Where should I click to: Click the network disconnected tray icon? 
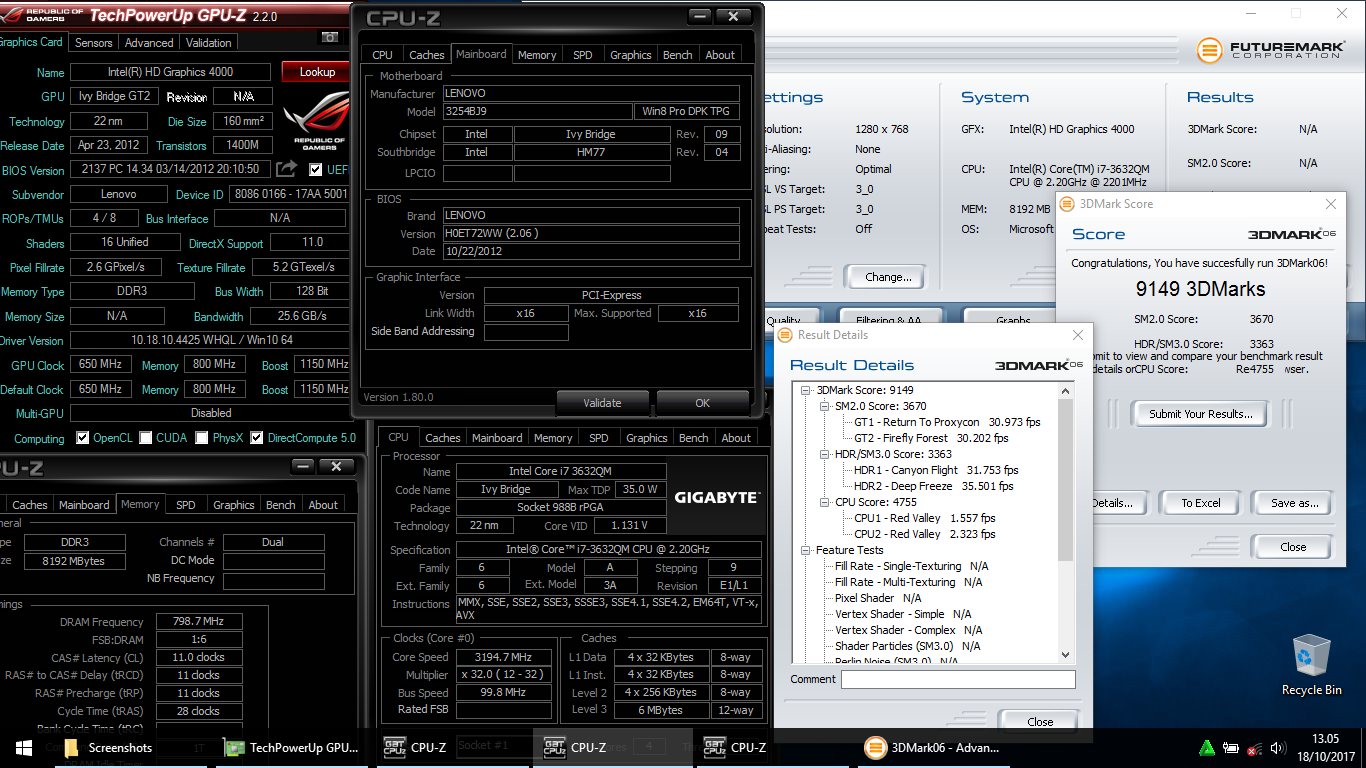pyautogui.click(x=1254, y=748)
